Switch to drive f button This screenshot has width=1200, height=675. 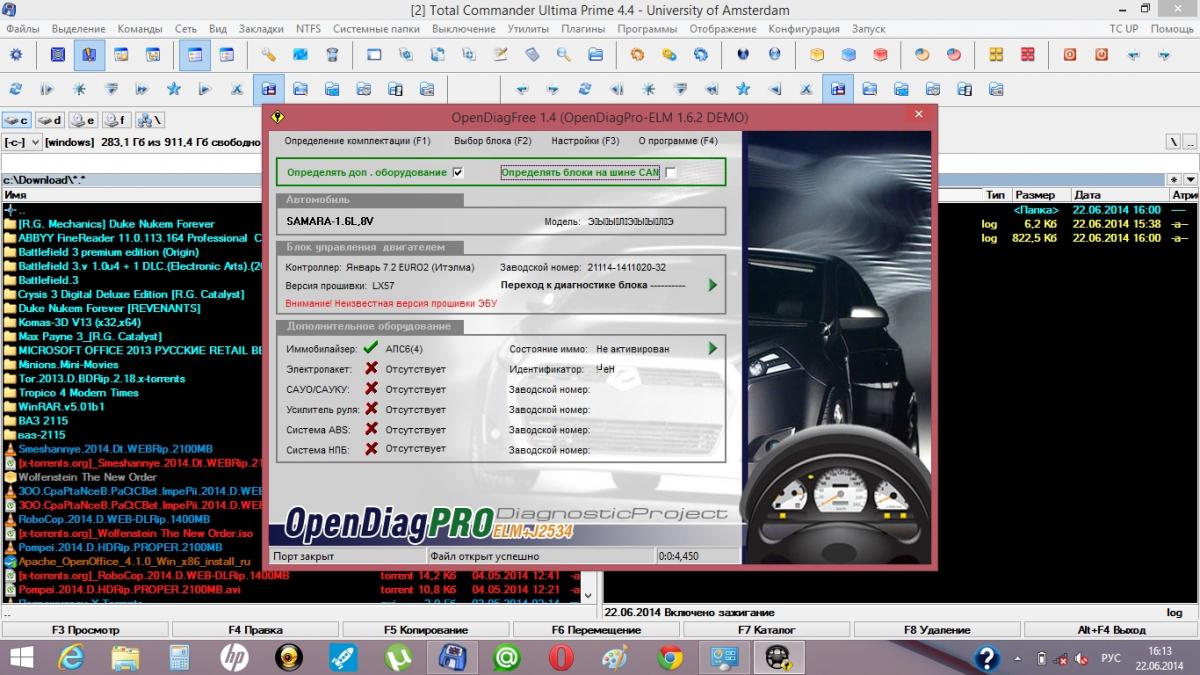point(116,120)
